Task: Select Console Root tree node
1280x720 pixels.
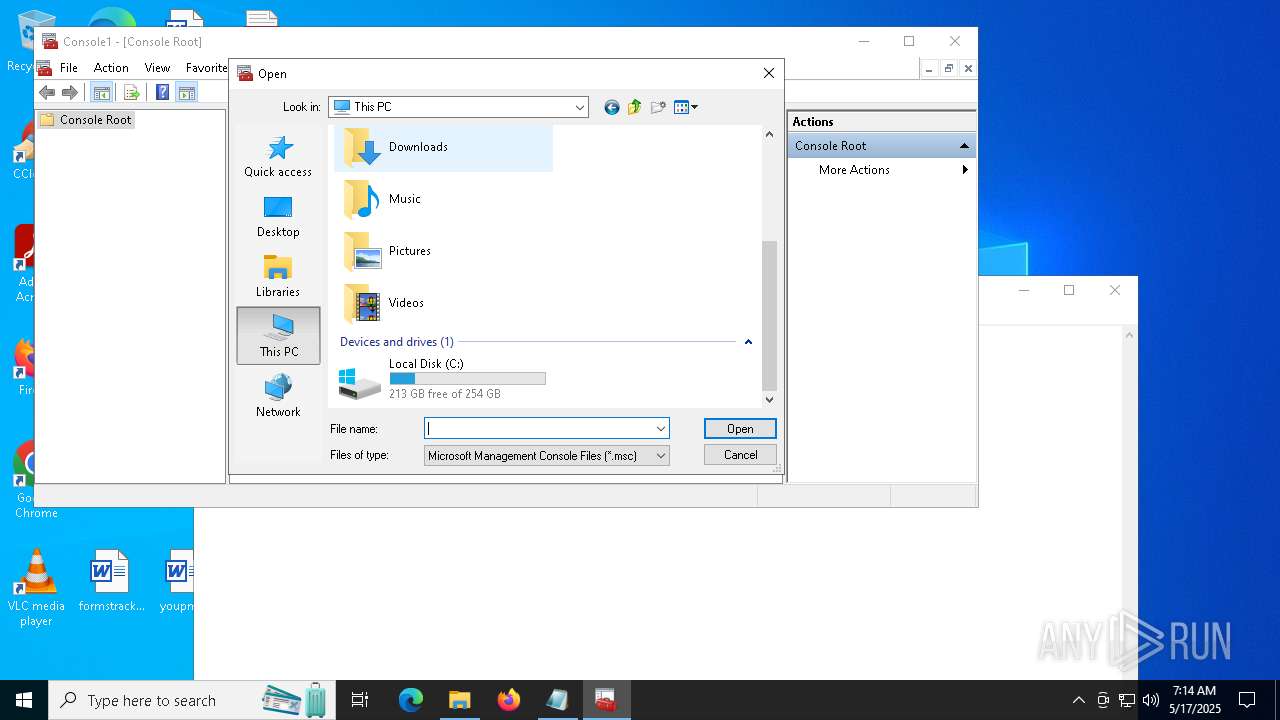Action: [x=86, y=120]
